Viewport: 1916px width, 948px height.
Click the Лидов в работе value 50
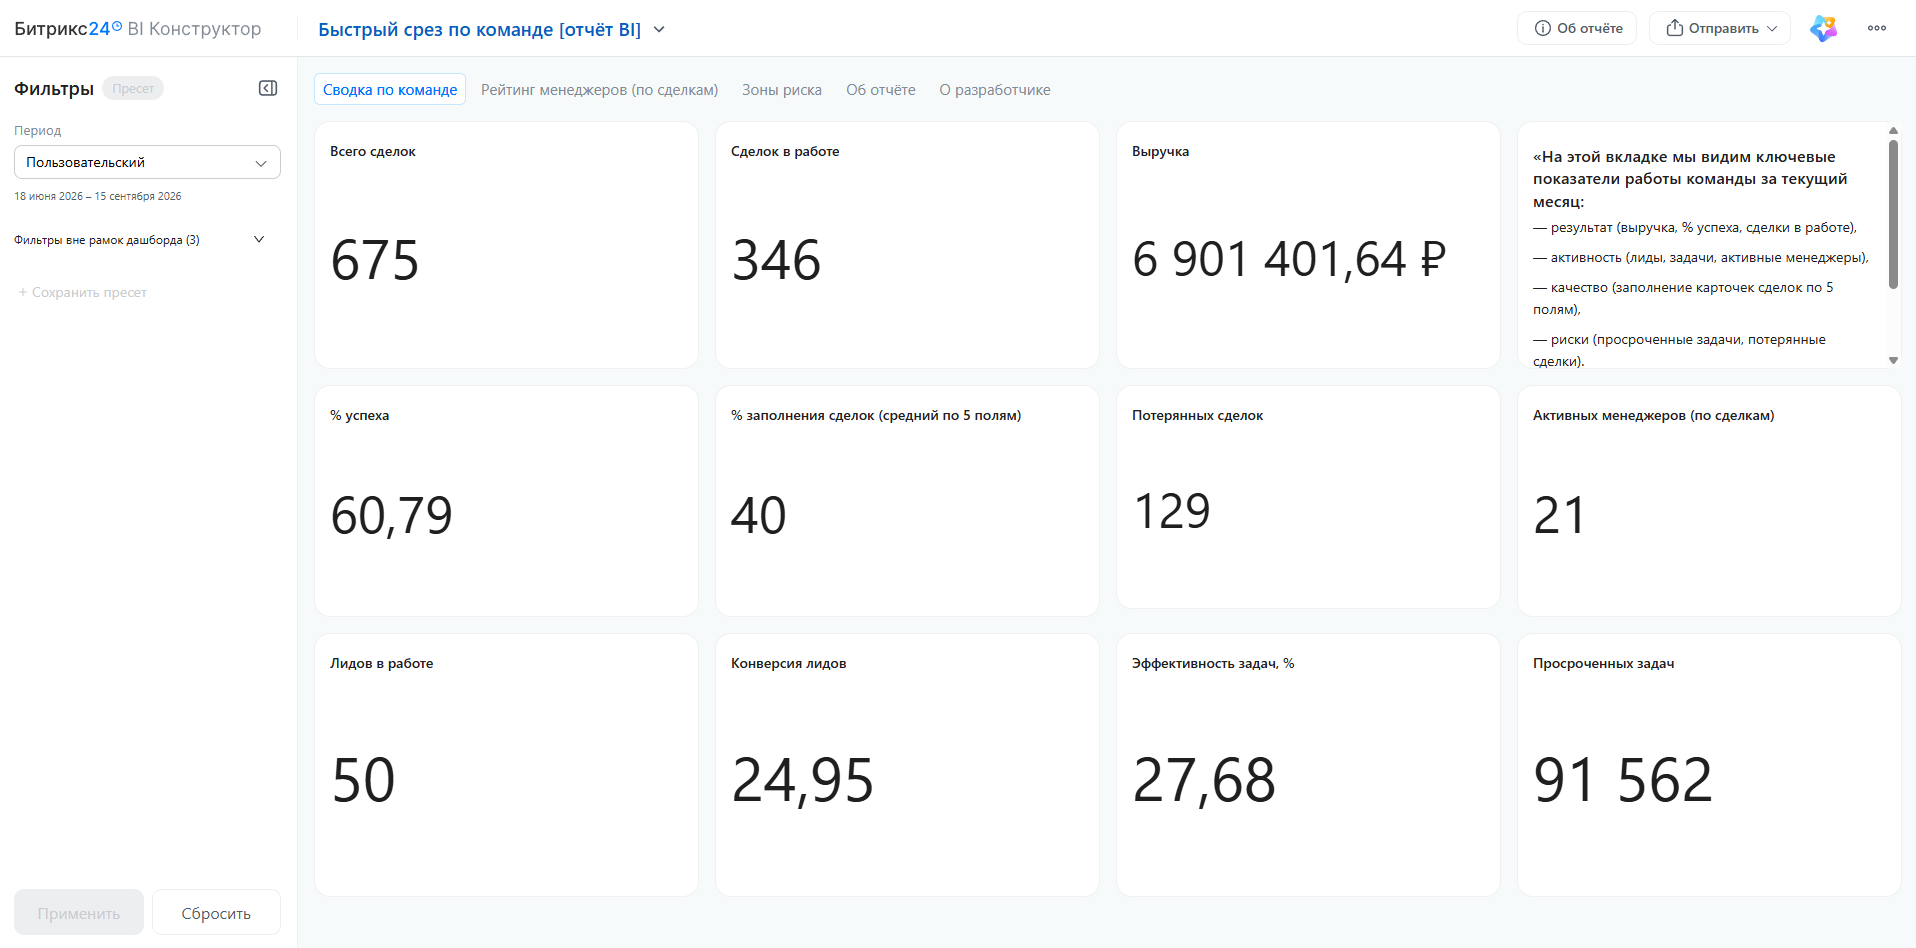click(x=364, y=780)
